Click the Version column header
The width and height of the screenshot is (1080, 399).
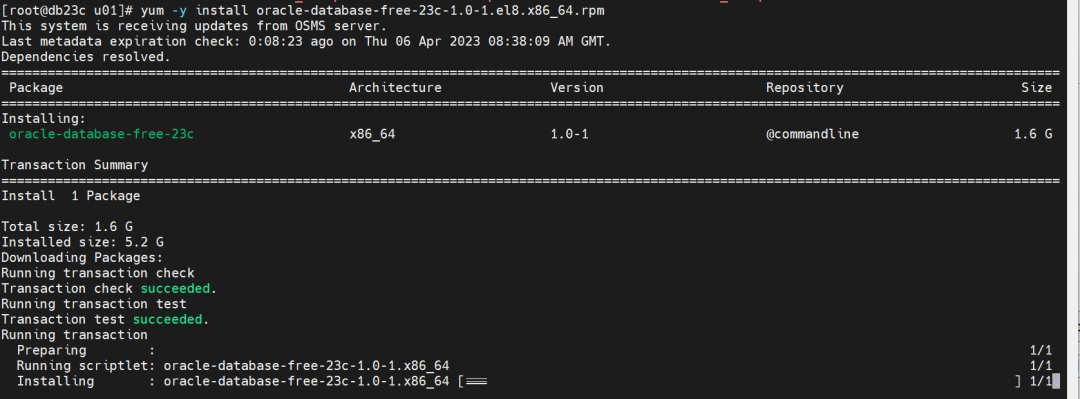pyautogui.click(x=577, y=88)
